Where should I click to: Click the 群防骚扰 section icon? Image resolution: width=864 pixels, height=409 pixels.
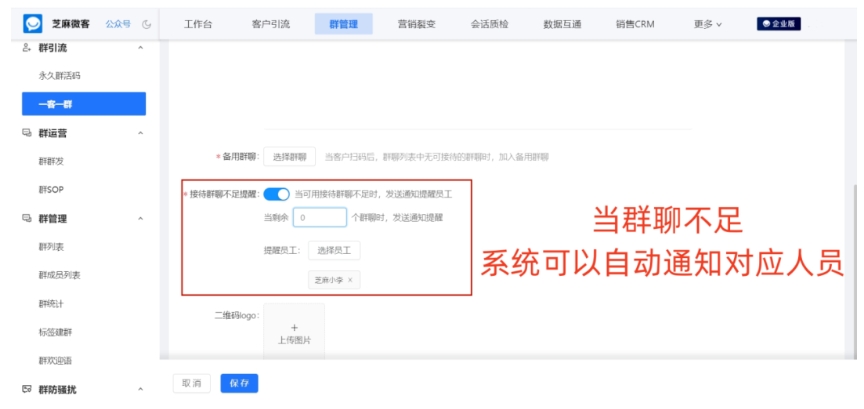tap(26, 388)
